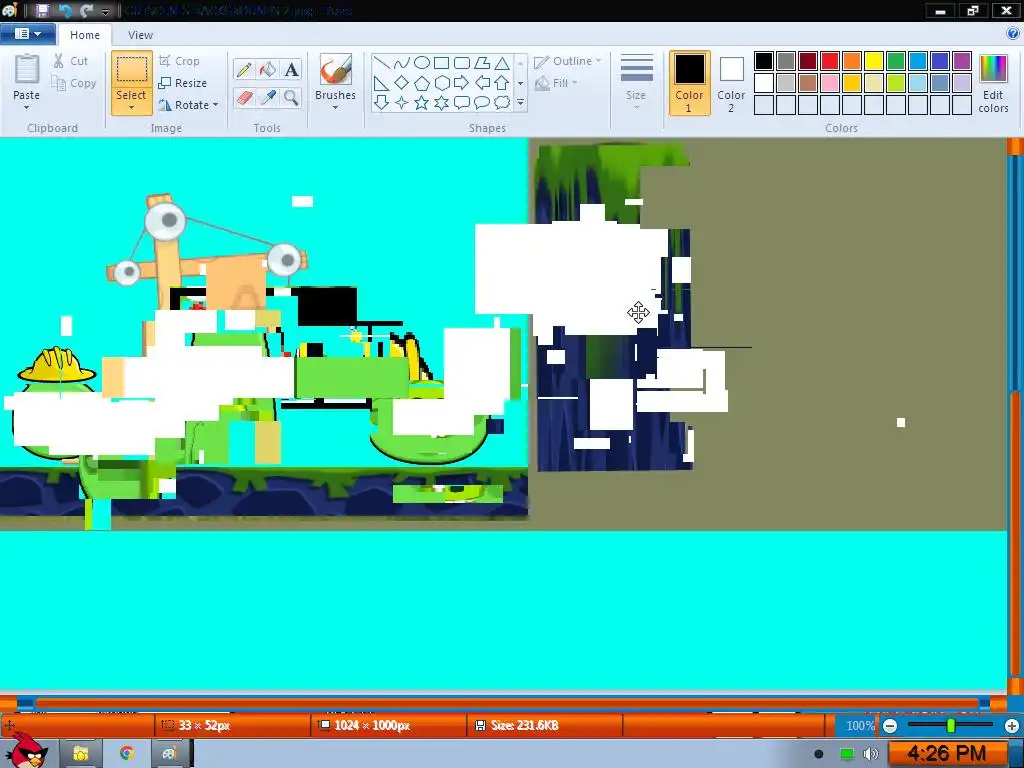Select the Fill with color bucket tool
Screen dimensions: 1024x768
click(267, 70)
